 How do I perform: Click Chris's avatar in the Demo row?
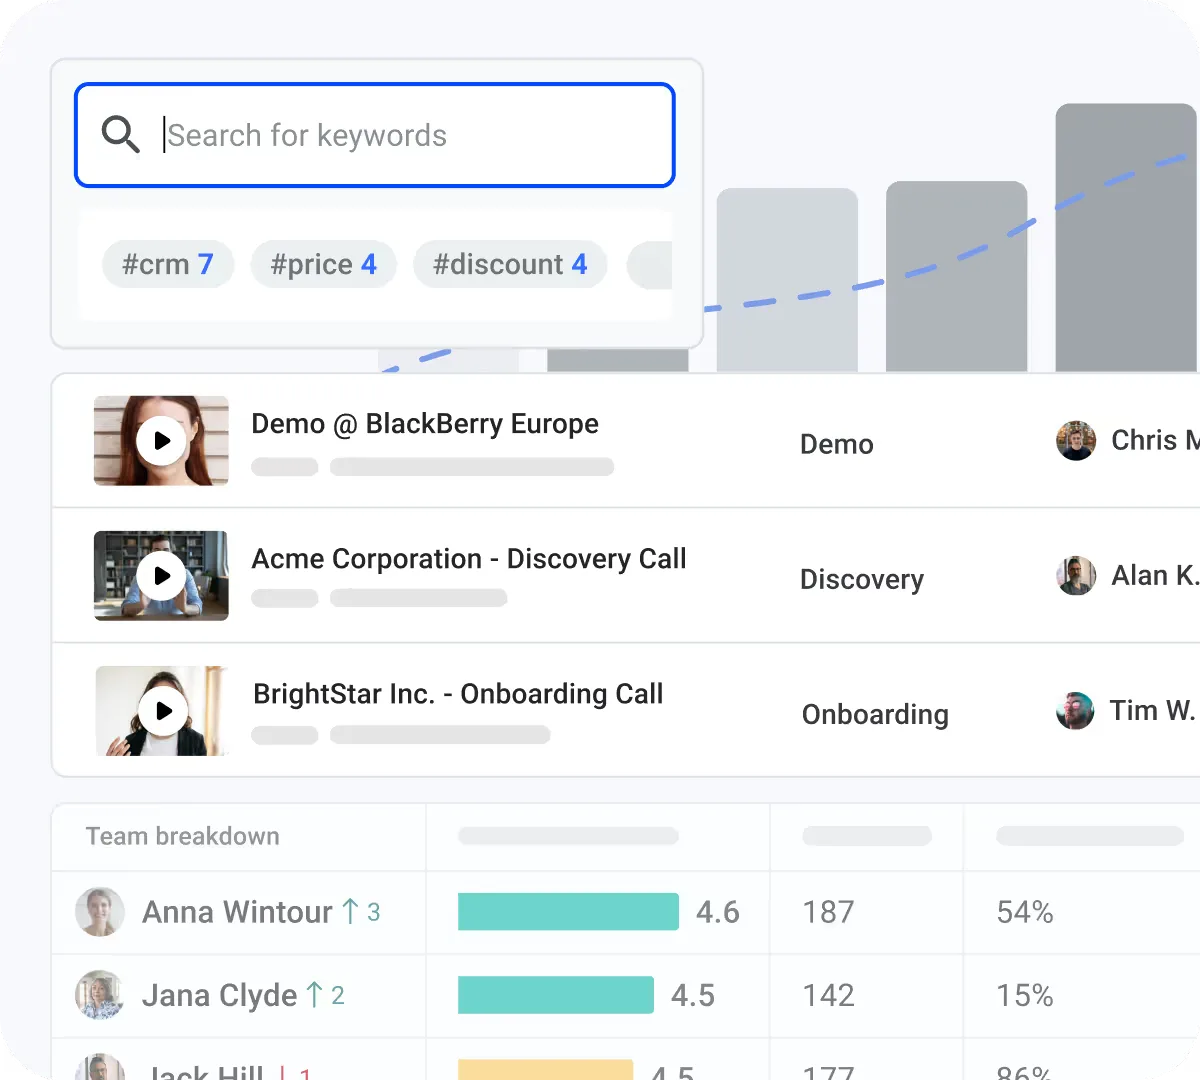click(x=1076, y=441)
